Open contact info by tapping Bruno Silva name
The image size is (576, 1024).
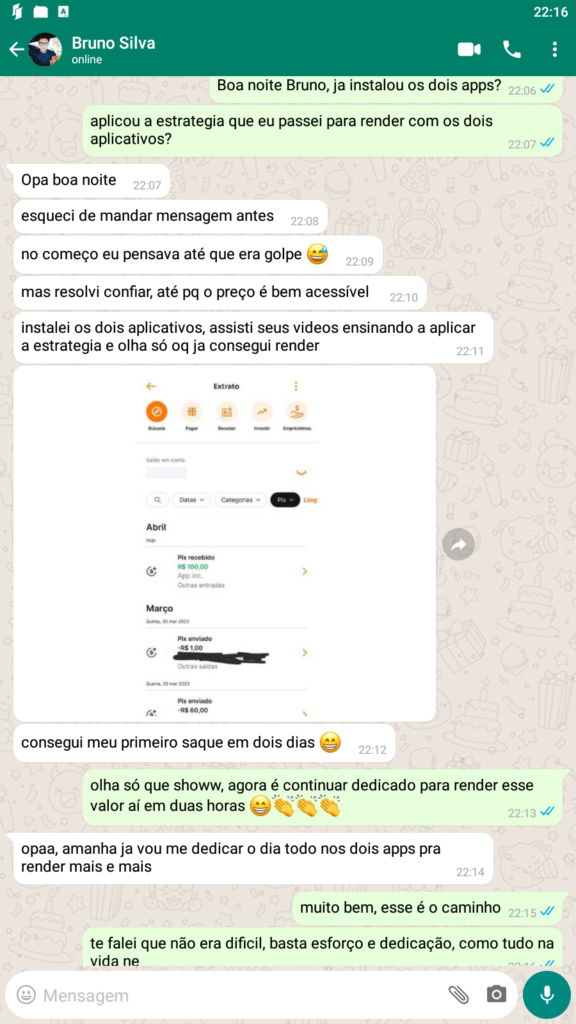[x=113, y=44]
